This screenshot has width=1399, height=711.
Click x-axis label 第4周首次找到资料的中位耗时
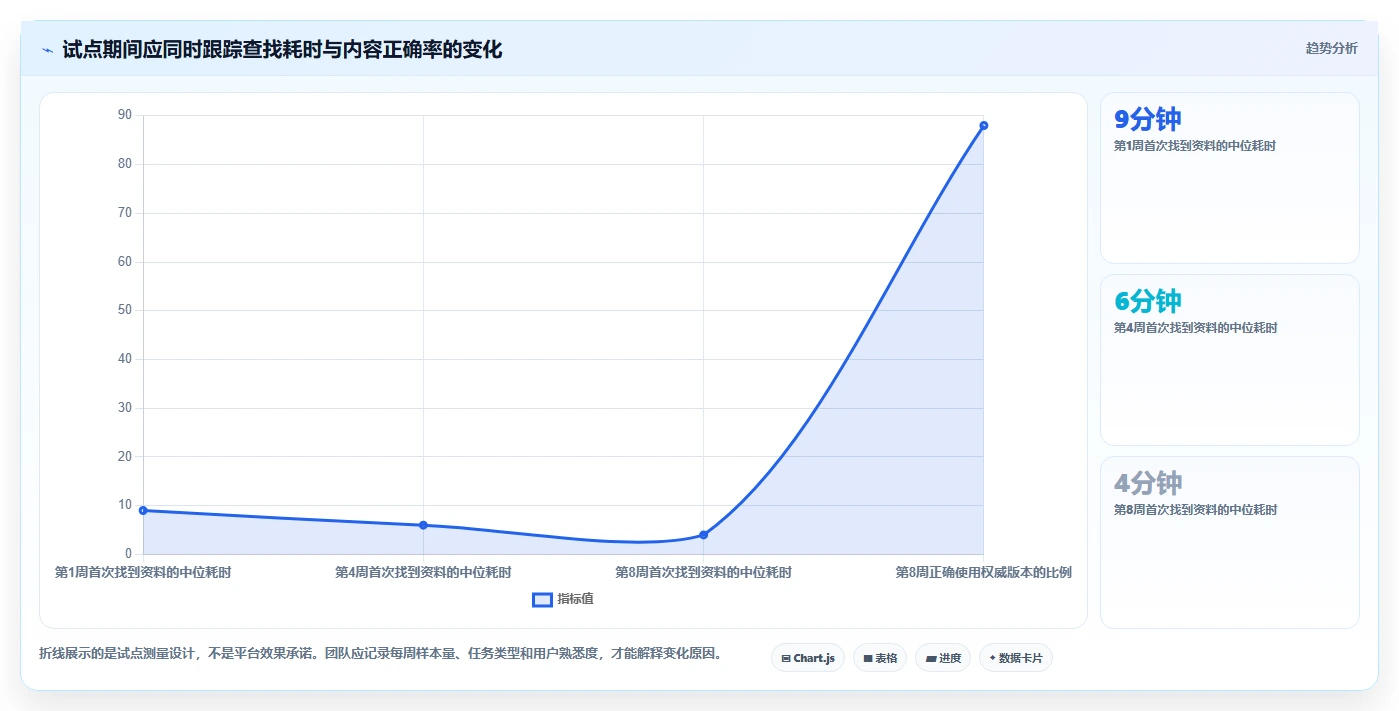[423, 573]
